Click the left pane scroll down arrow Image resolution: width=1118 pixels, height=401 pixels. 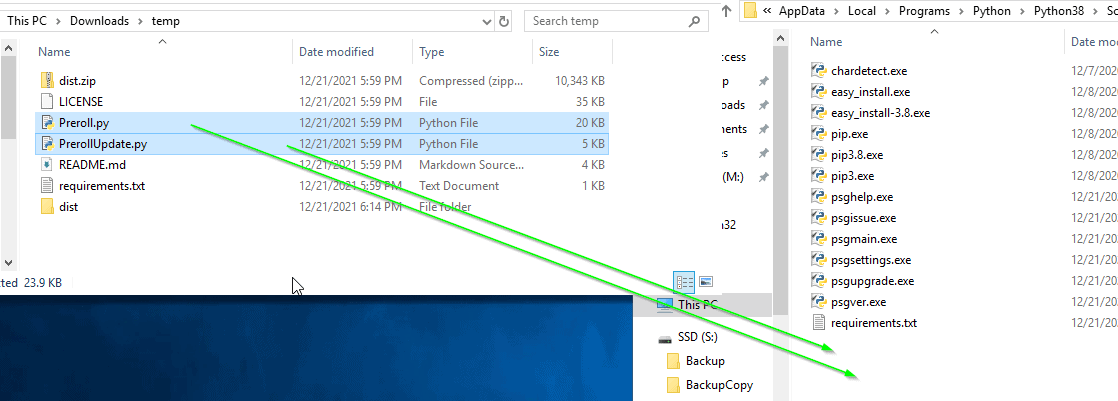point(9,263)
